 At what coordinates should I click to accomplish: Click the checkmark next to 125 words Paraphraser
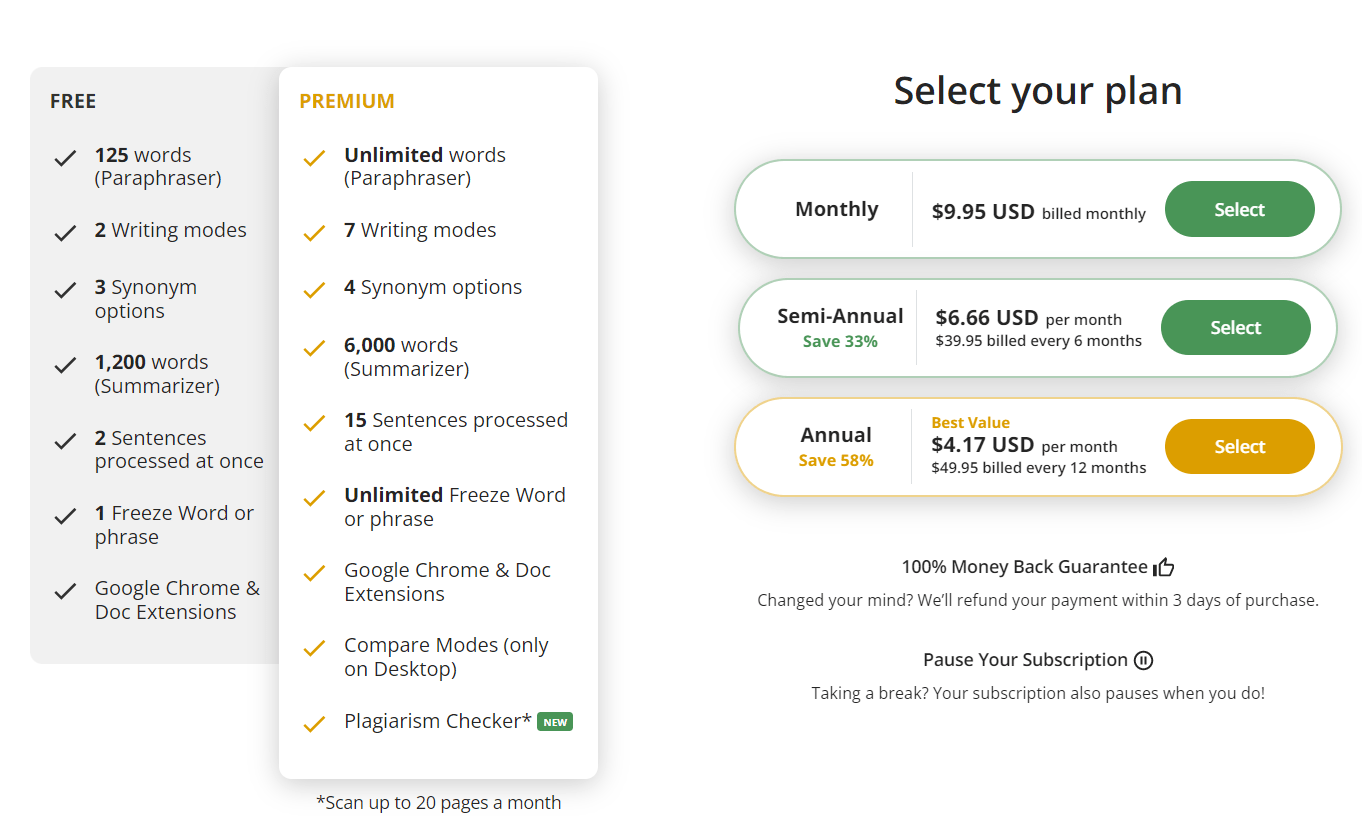click(64, 157)
